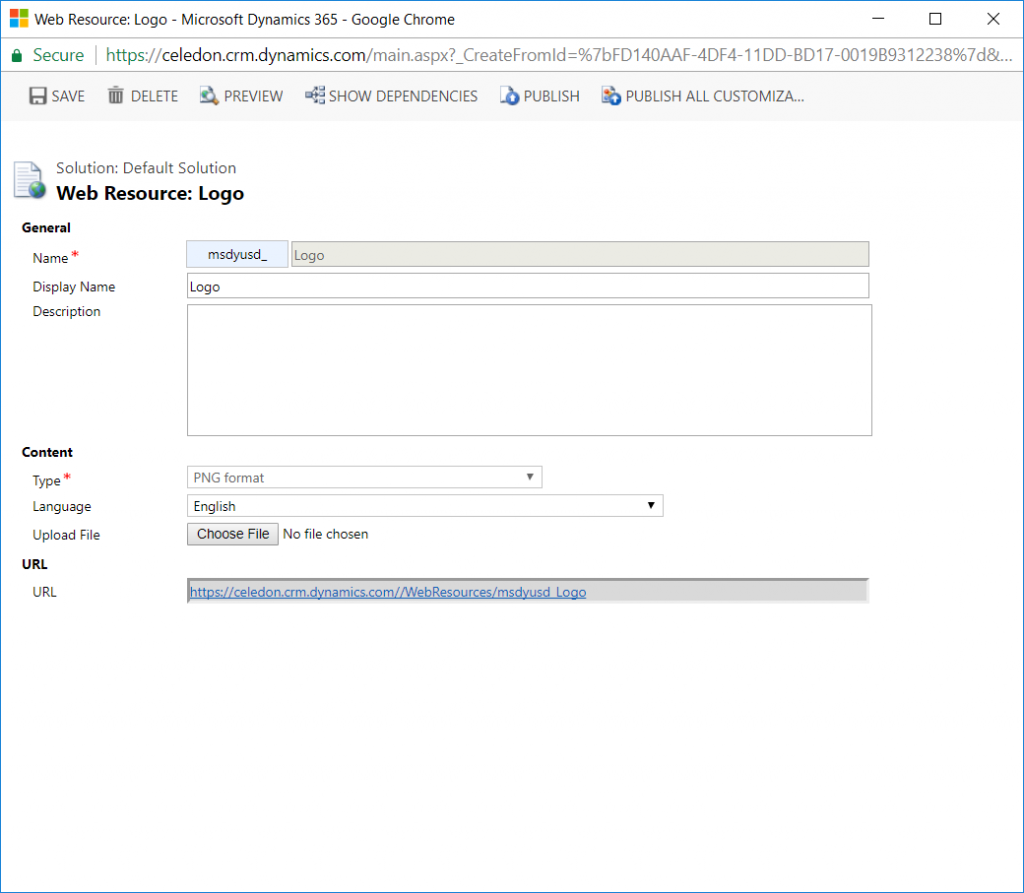
Task: Click the web resource document globe icon
Action: tap(29, 180)
